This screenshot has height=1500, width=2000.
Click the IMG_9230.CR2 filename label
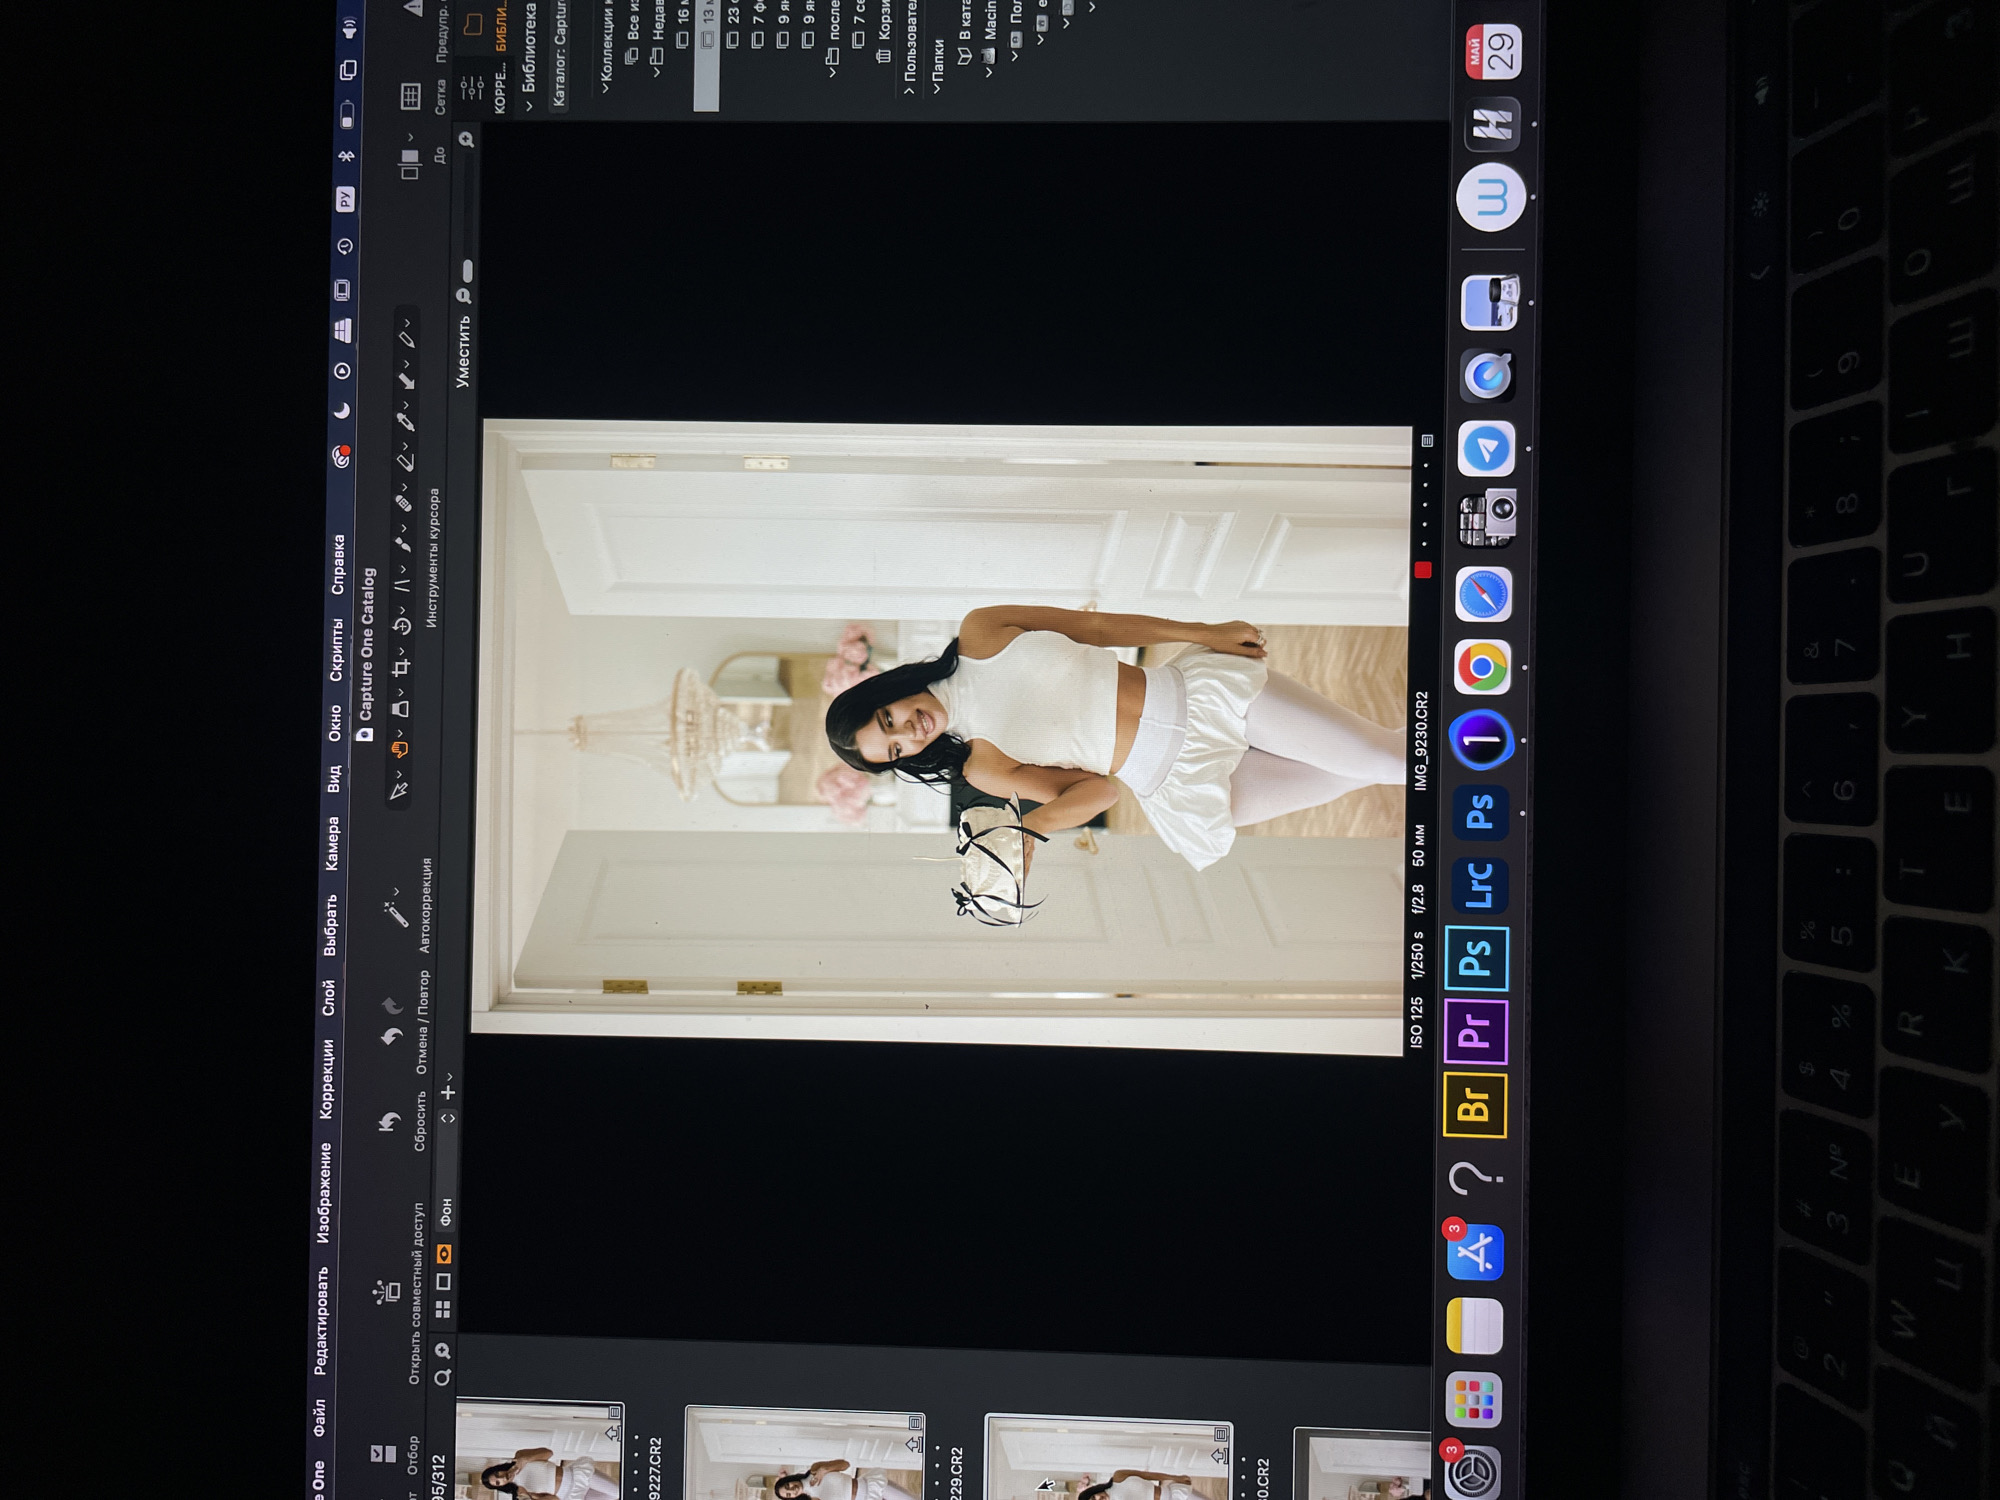(x=1421, y=741)
